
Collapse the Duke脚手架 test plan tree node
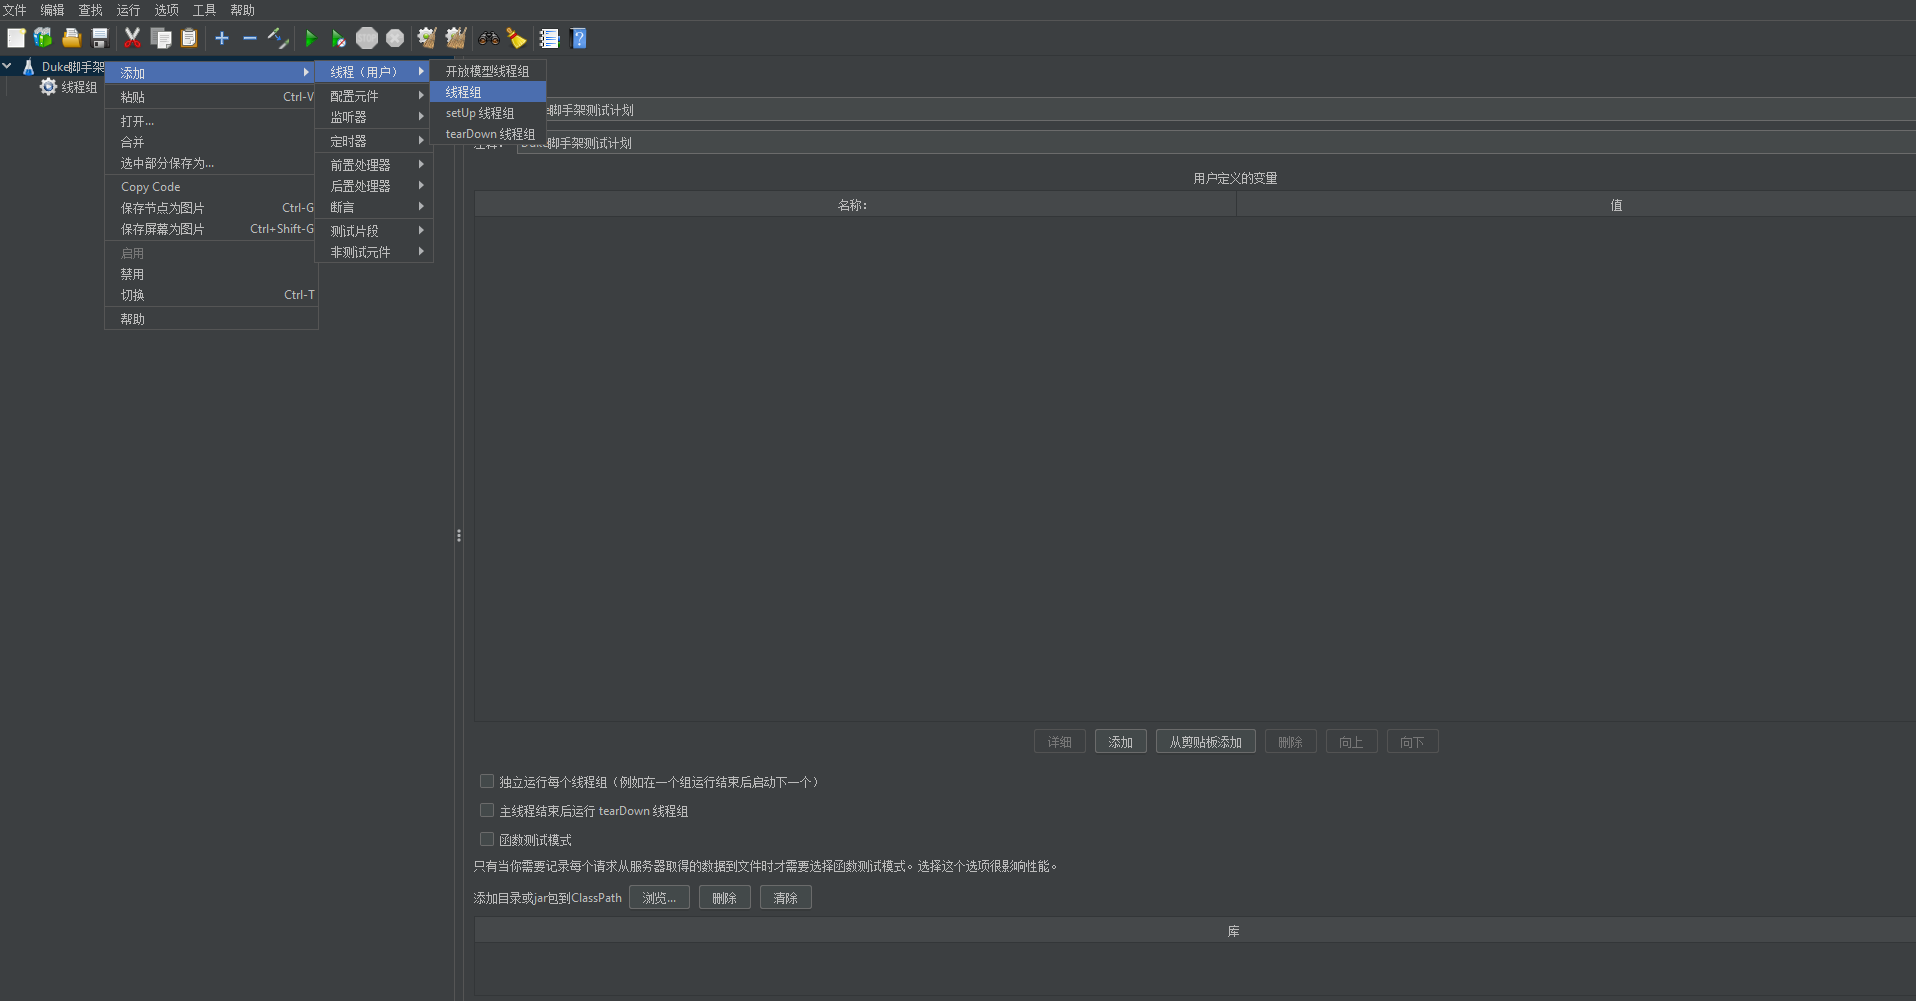click(7, 66)
